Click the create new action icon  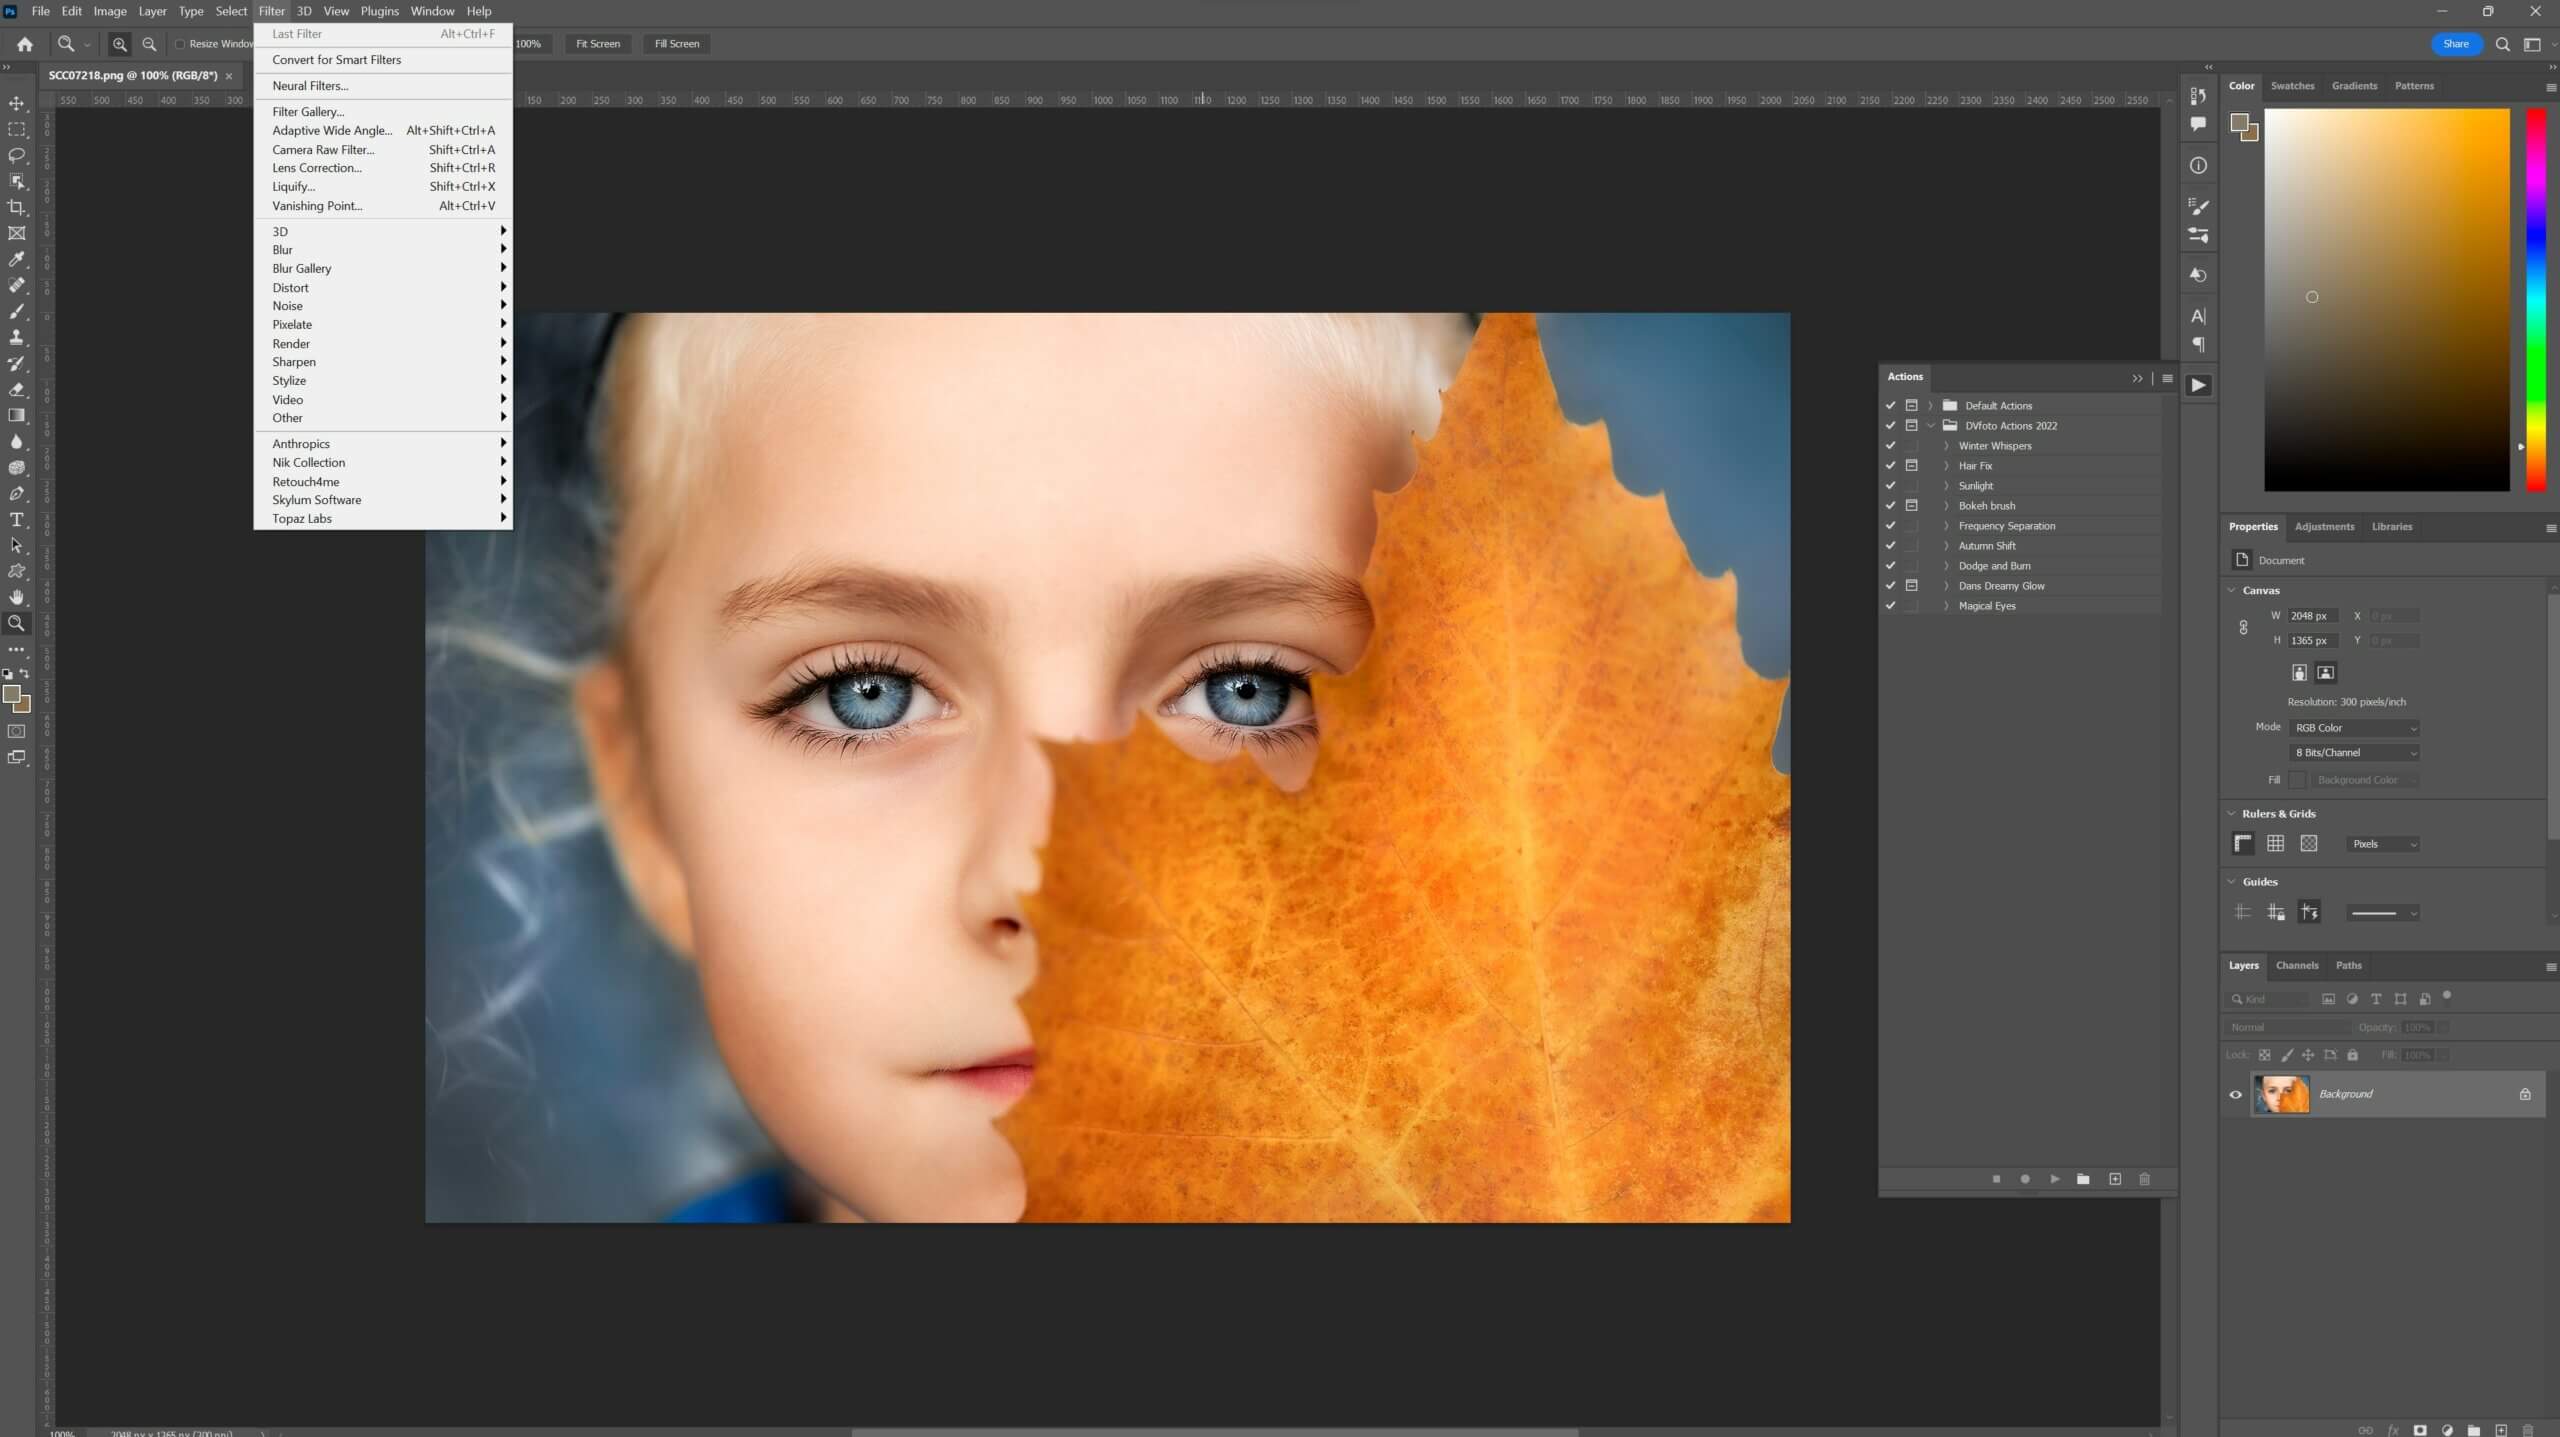2115,1179
